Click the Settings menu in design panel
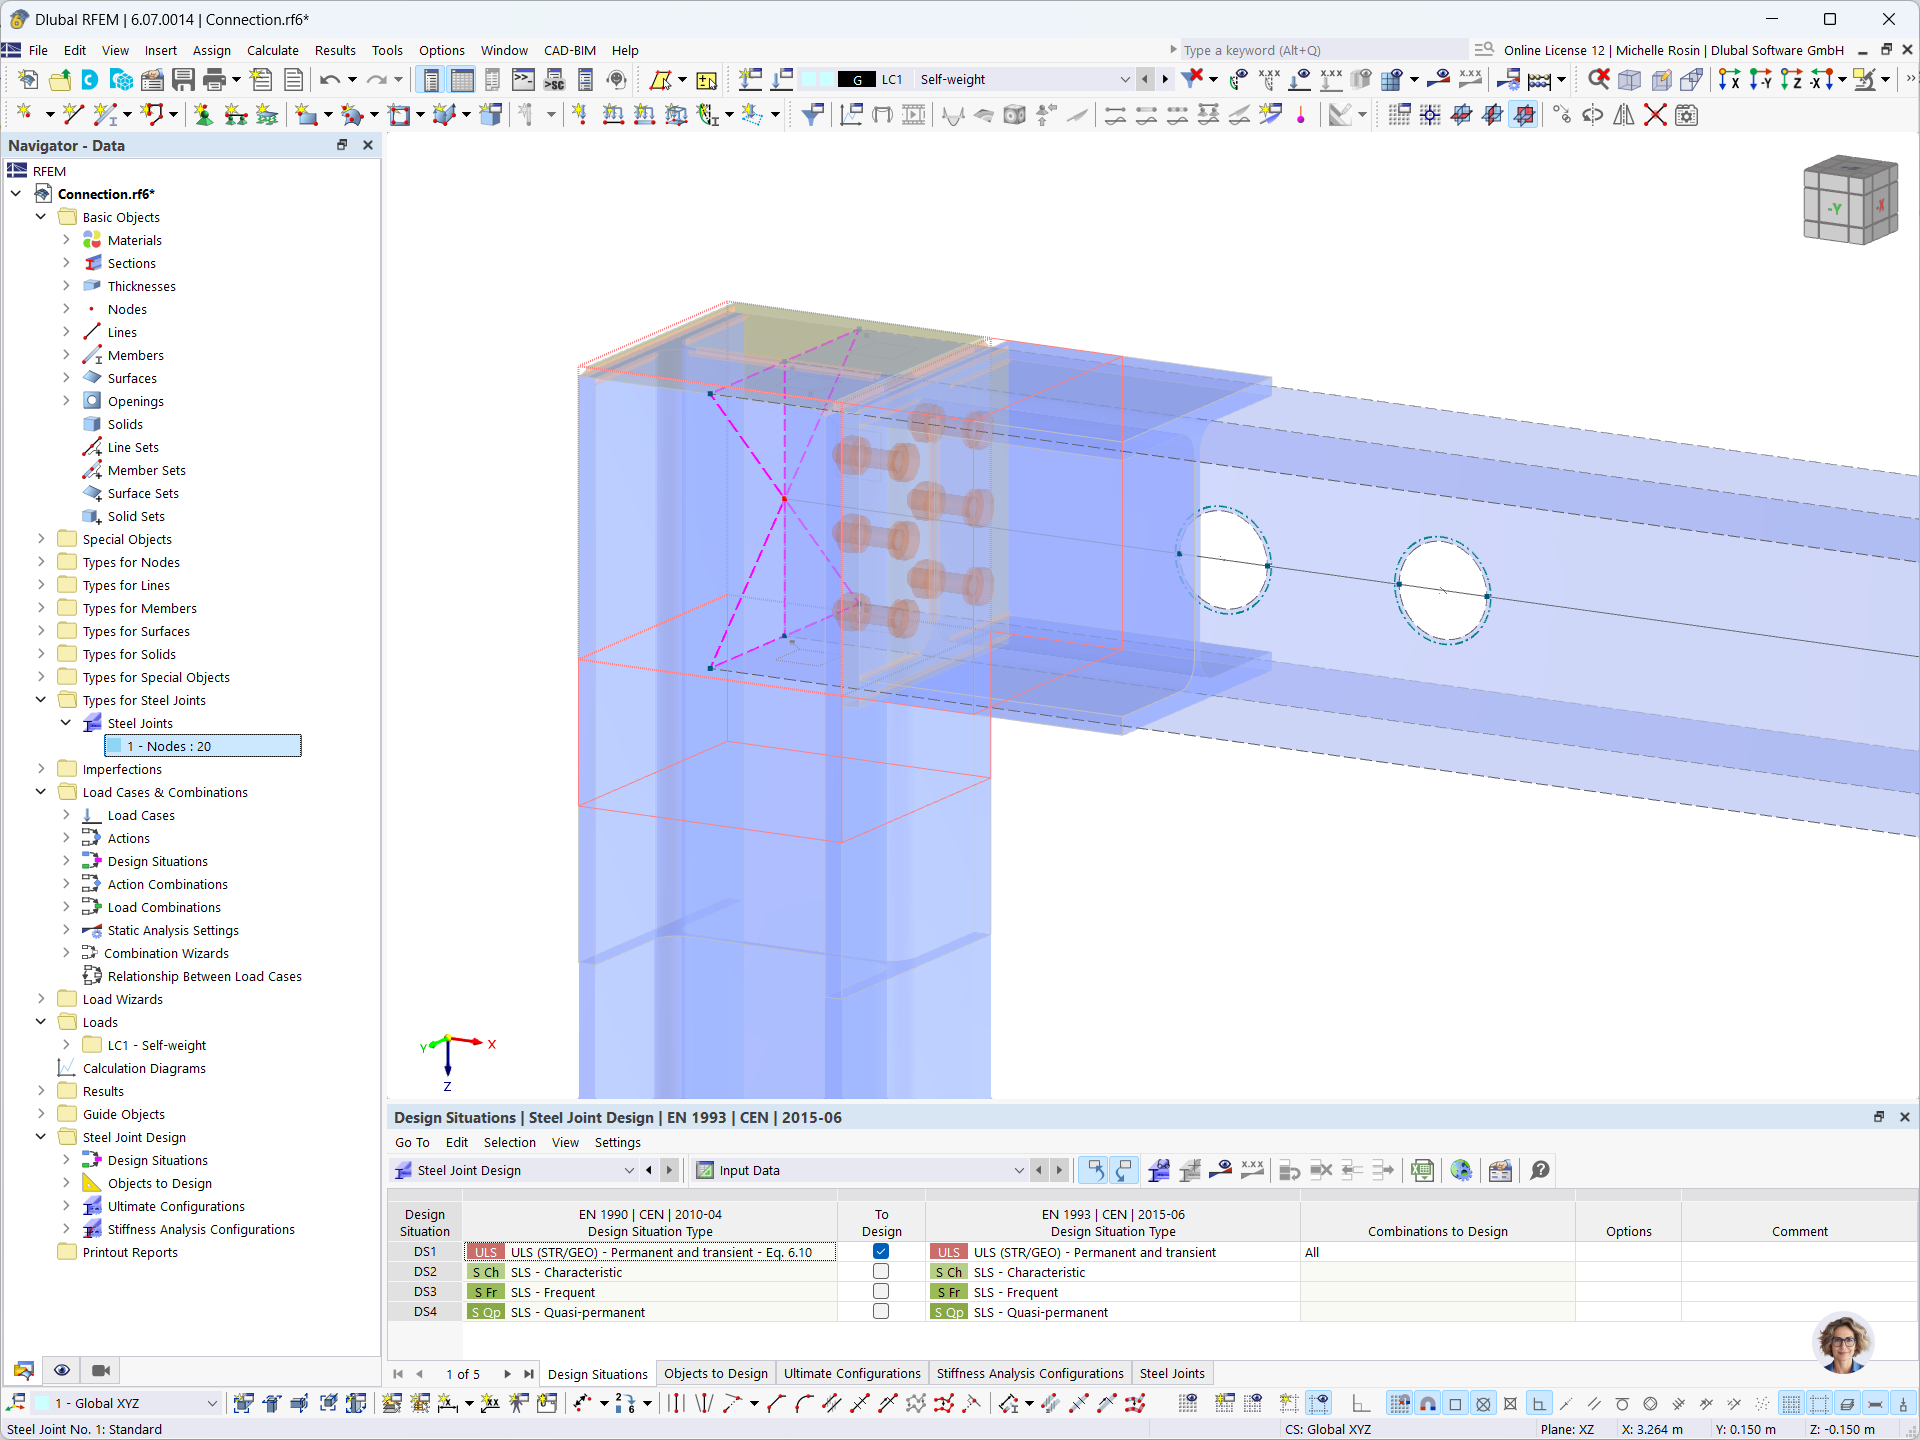 617,1142
